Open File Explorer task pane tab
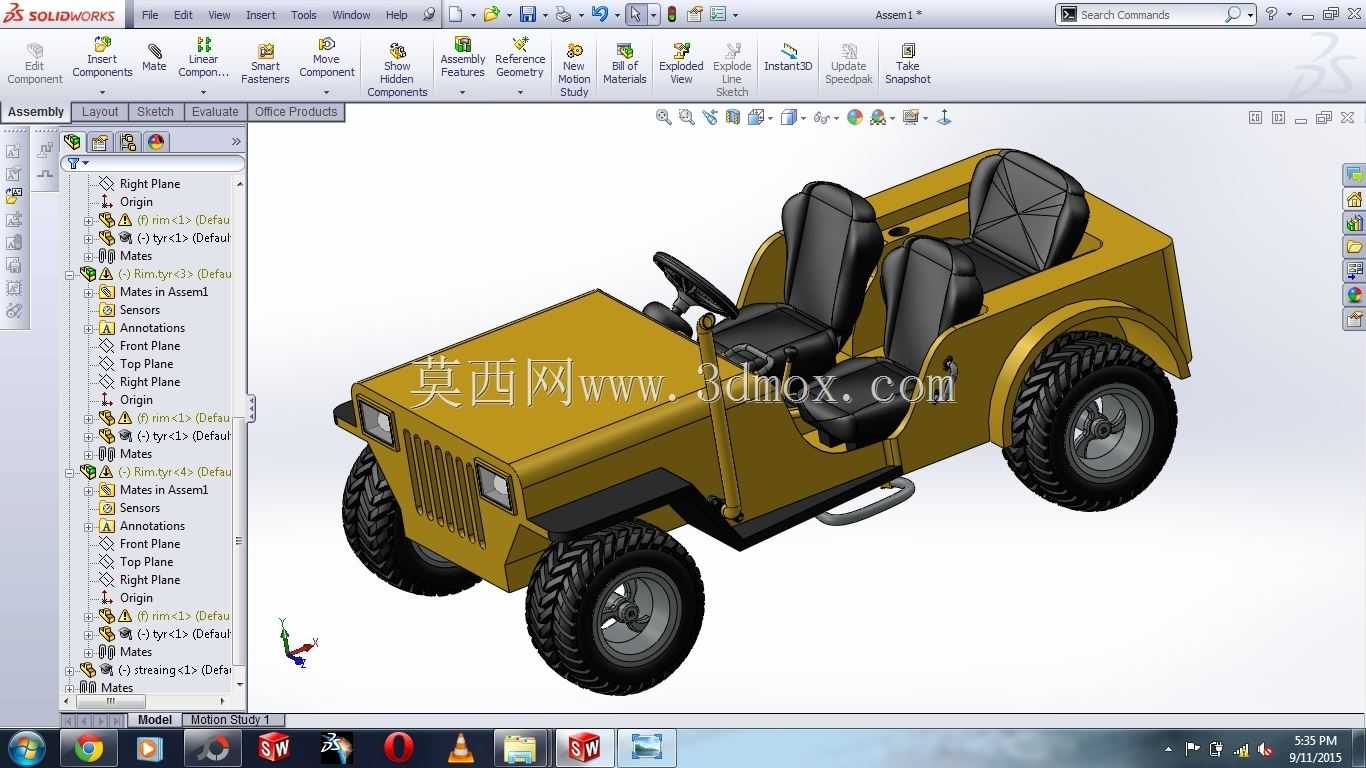The image size is (1366, 768). tap(1354, 247)
